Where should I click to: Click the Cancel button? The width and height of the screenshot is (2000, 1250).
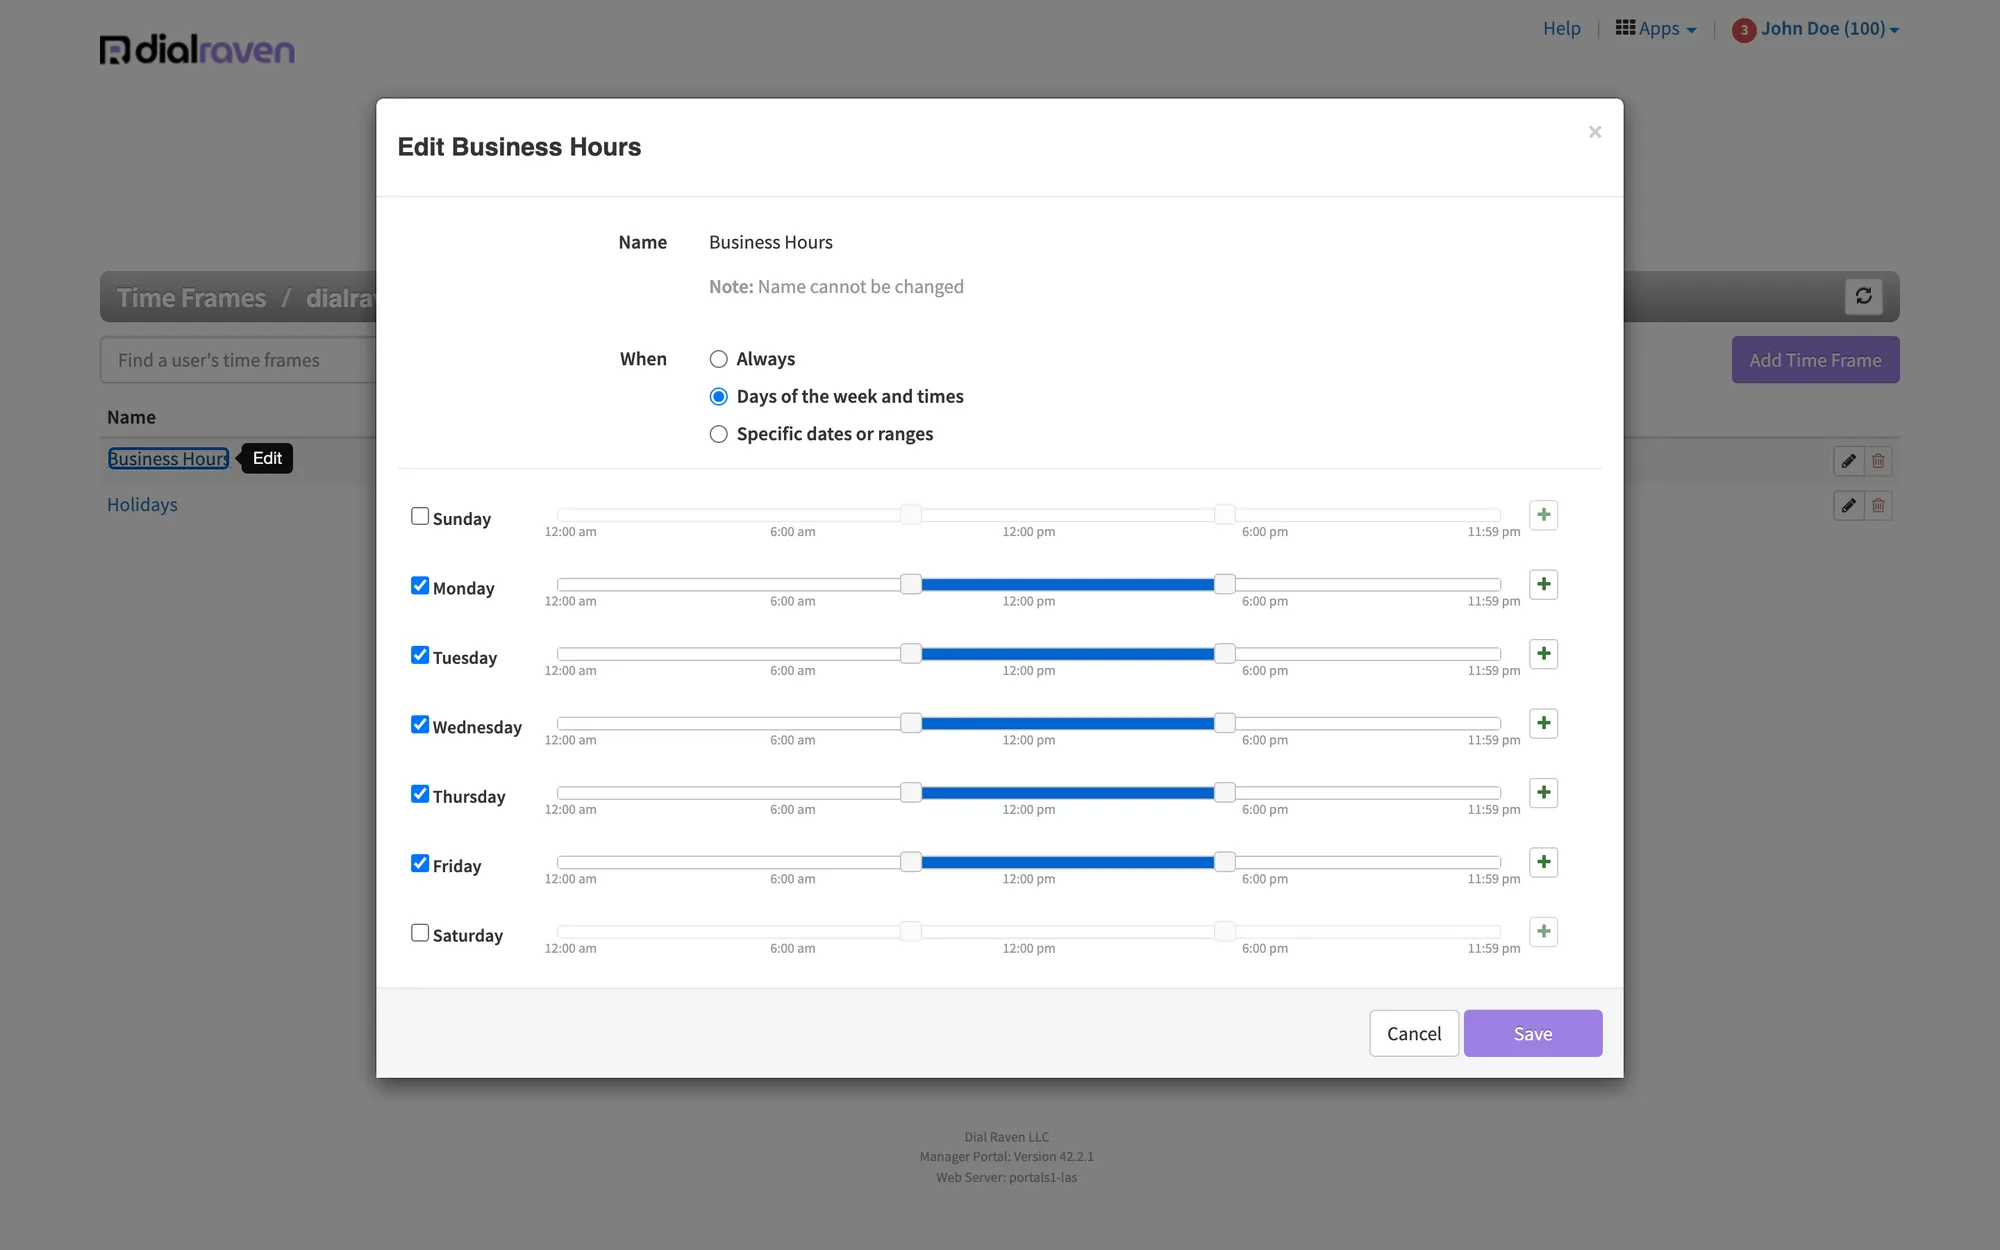1414,1033
